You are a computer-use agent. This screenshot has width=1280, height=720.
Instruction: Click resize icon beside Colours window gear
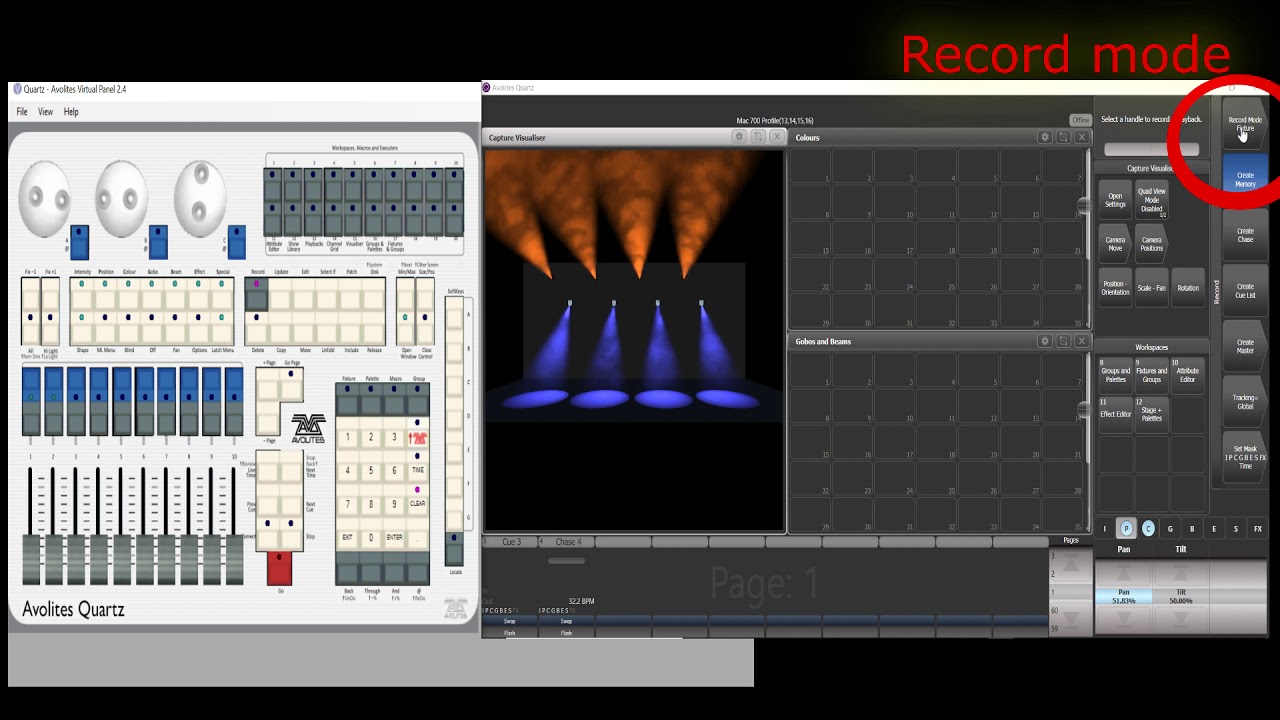pyautogui.click(x=1063, y=137)
